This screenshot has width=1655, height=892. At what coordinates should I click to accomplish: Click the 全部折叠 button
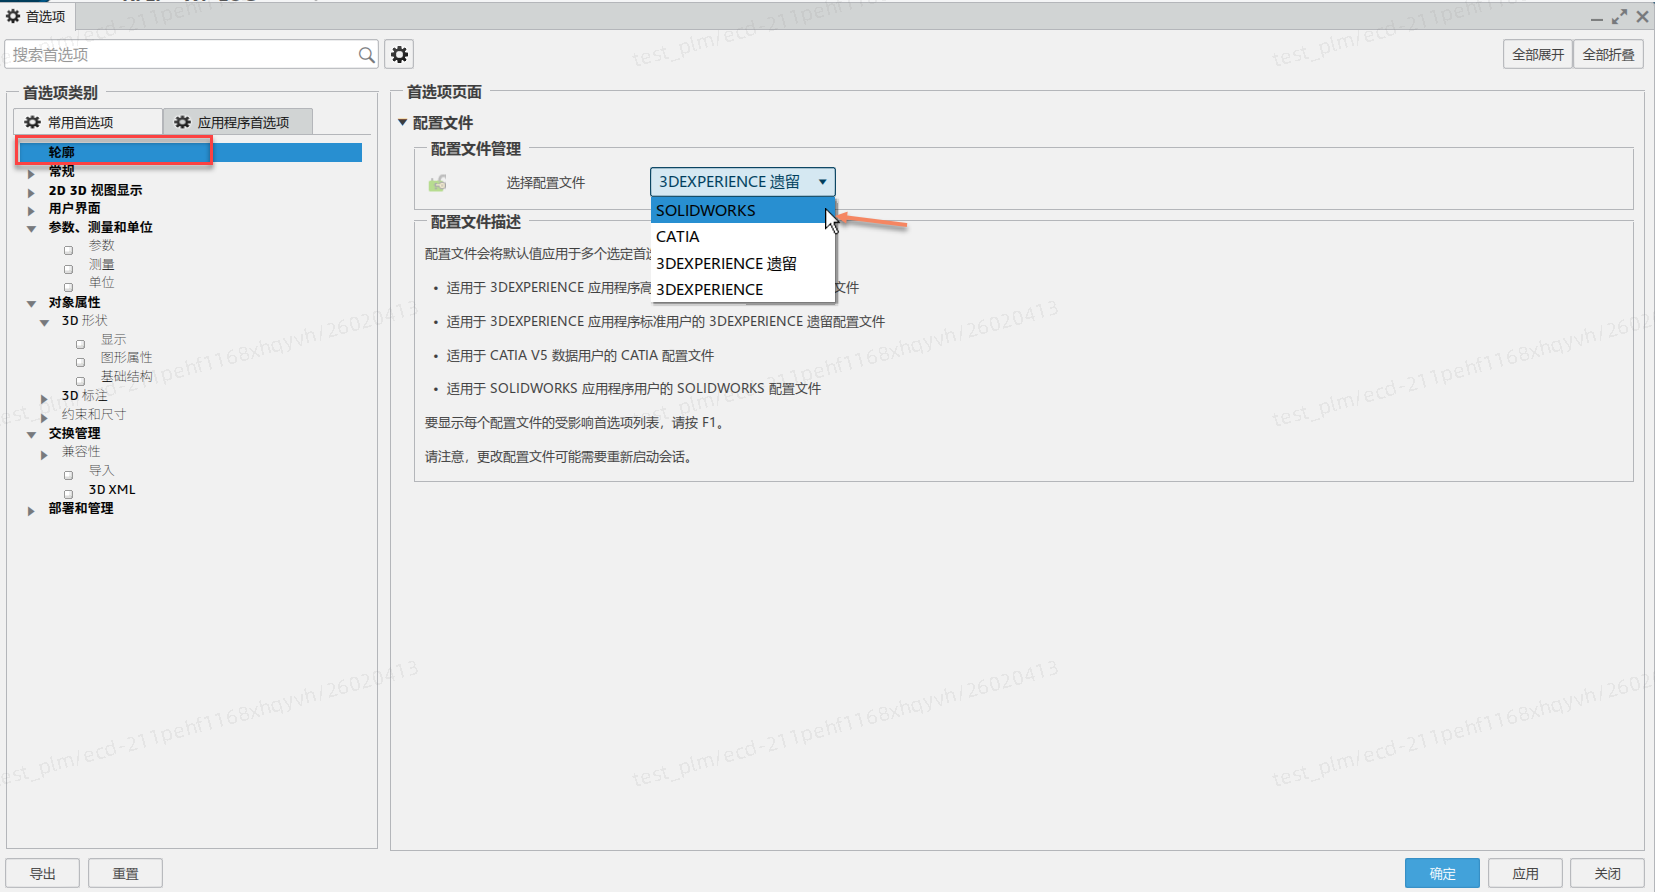coord(1608,55)
